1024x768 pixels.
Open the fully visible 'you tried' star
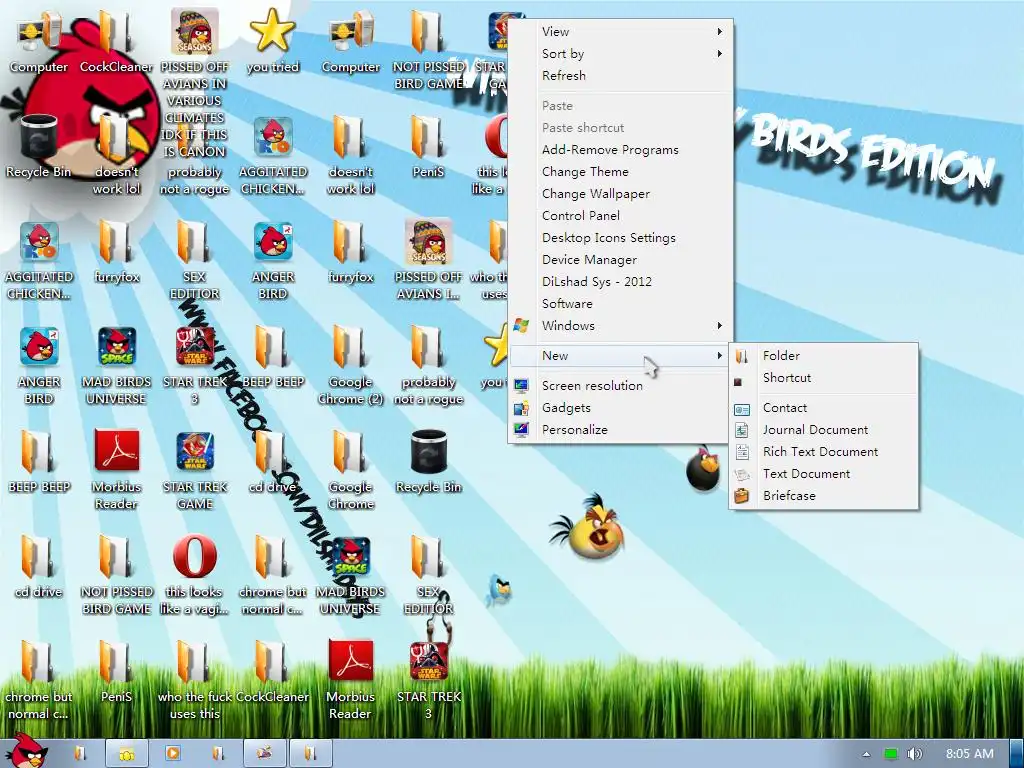click(x=273, y=42)
